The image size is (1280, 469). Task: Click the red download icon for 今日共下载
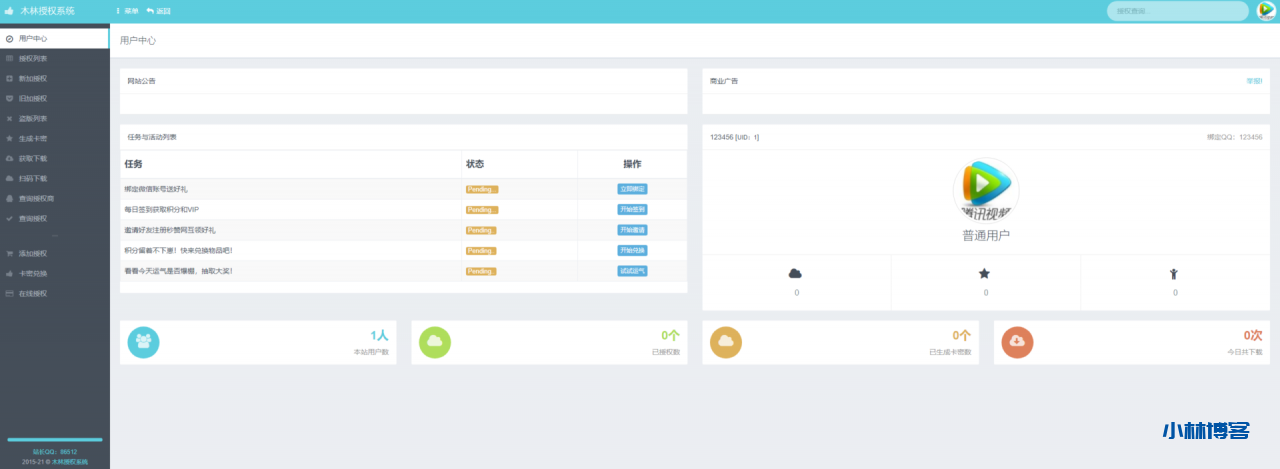tap(1017, 342)
